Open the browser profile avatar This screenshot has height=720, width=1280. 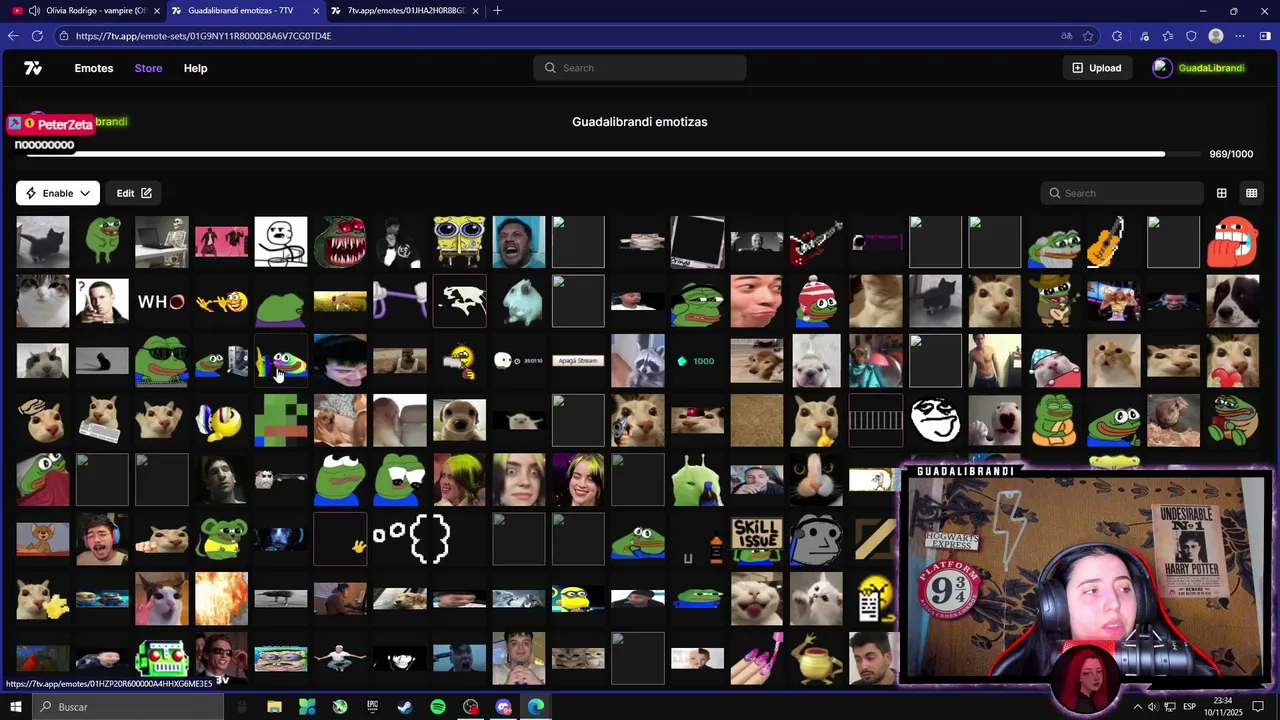(1216, 36)
